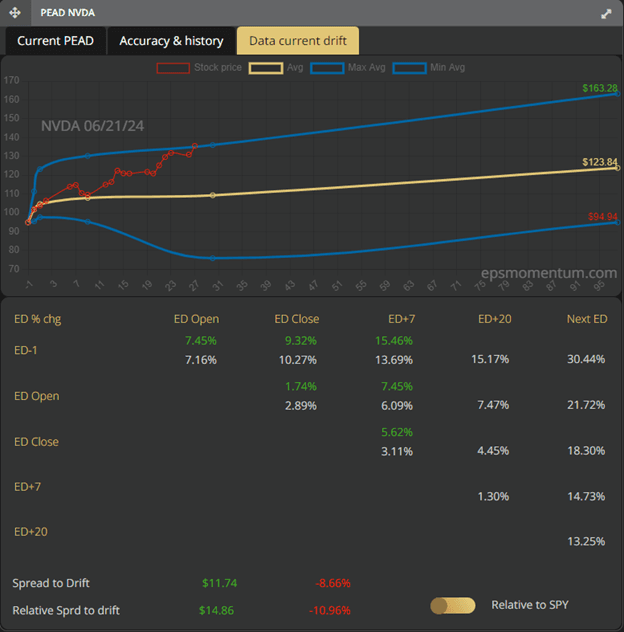The height and width of the screenshot is (632, 624).
Task: Expand the PEAD NVDA widget to fullscreen
Action: 606,14
